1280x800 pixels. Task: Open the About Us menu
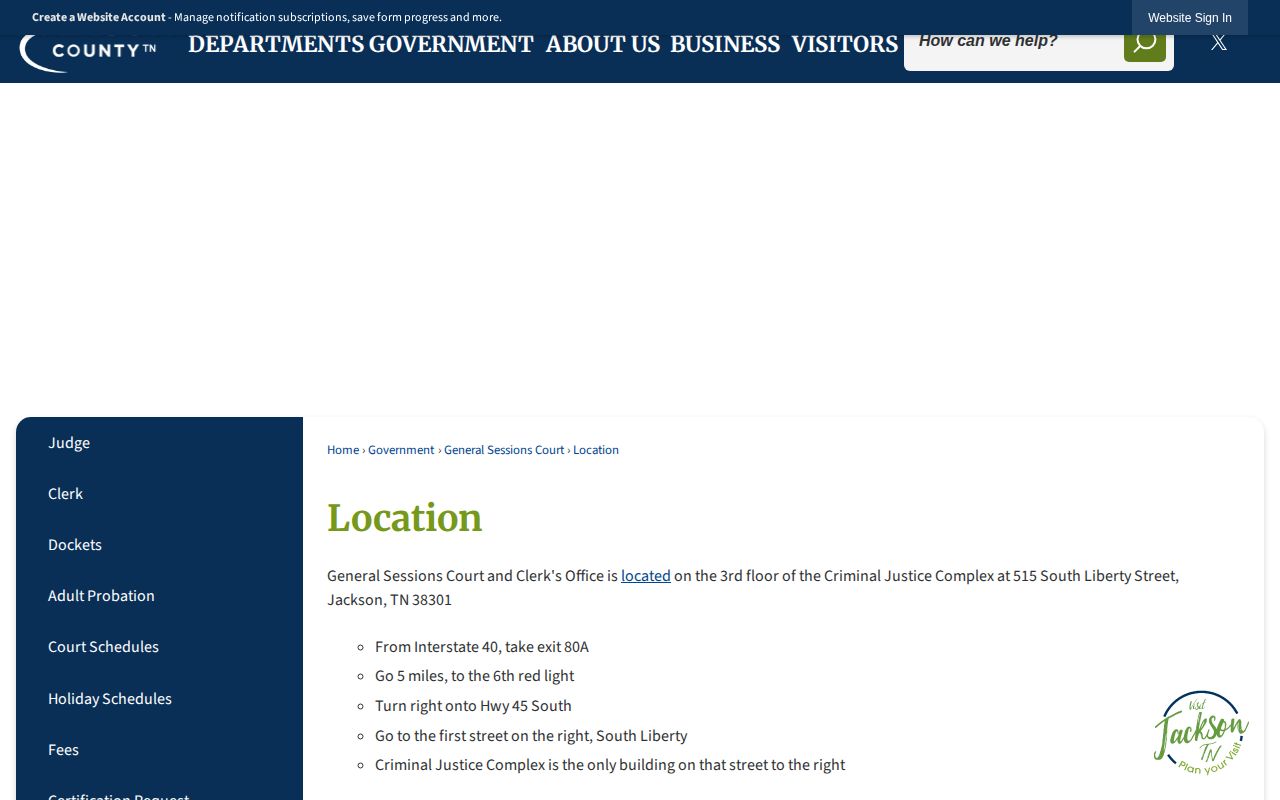(x=603, y=44)
